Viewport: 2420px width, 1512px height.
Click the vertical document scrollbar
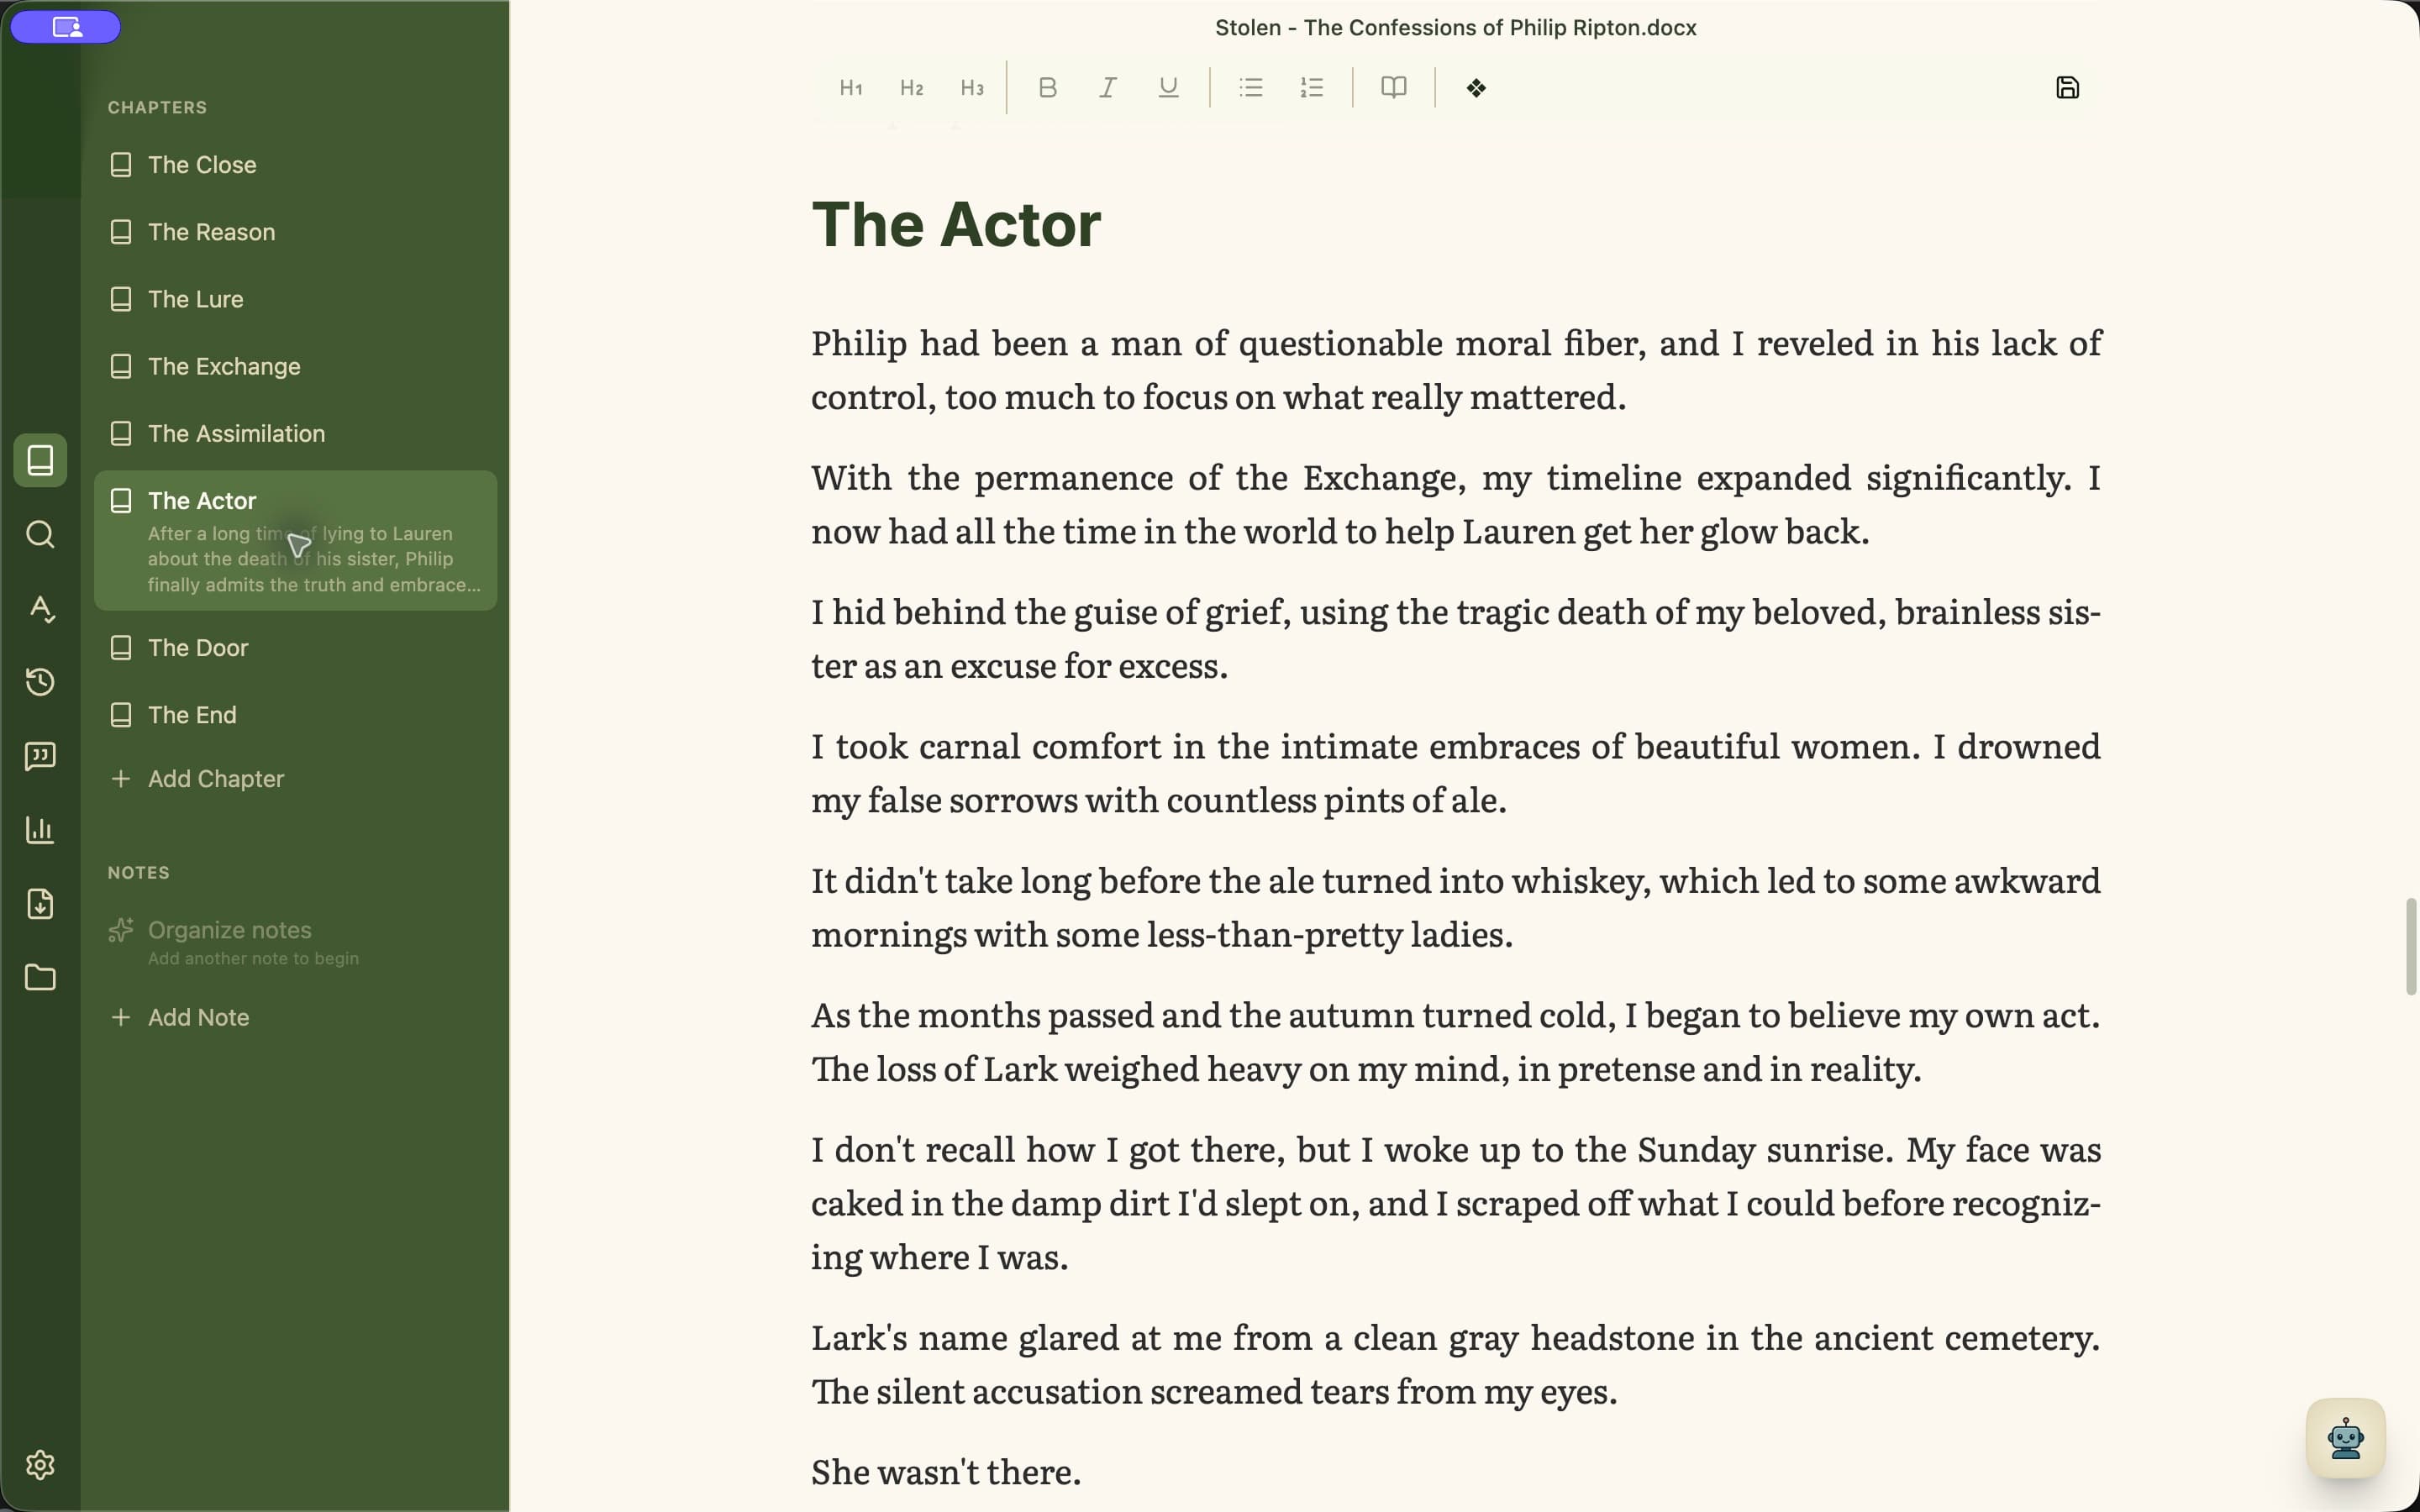(x=2410, y=946)
